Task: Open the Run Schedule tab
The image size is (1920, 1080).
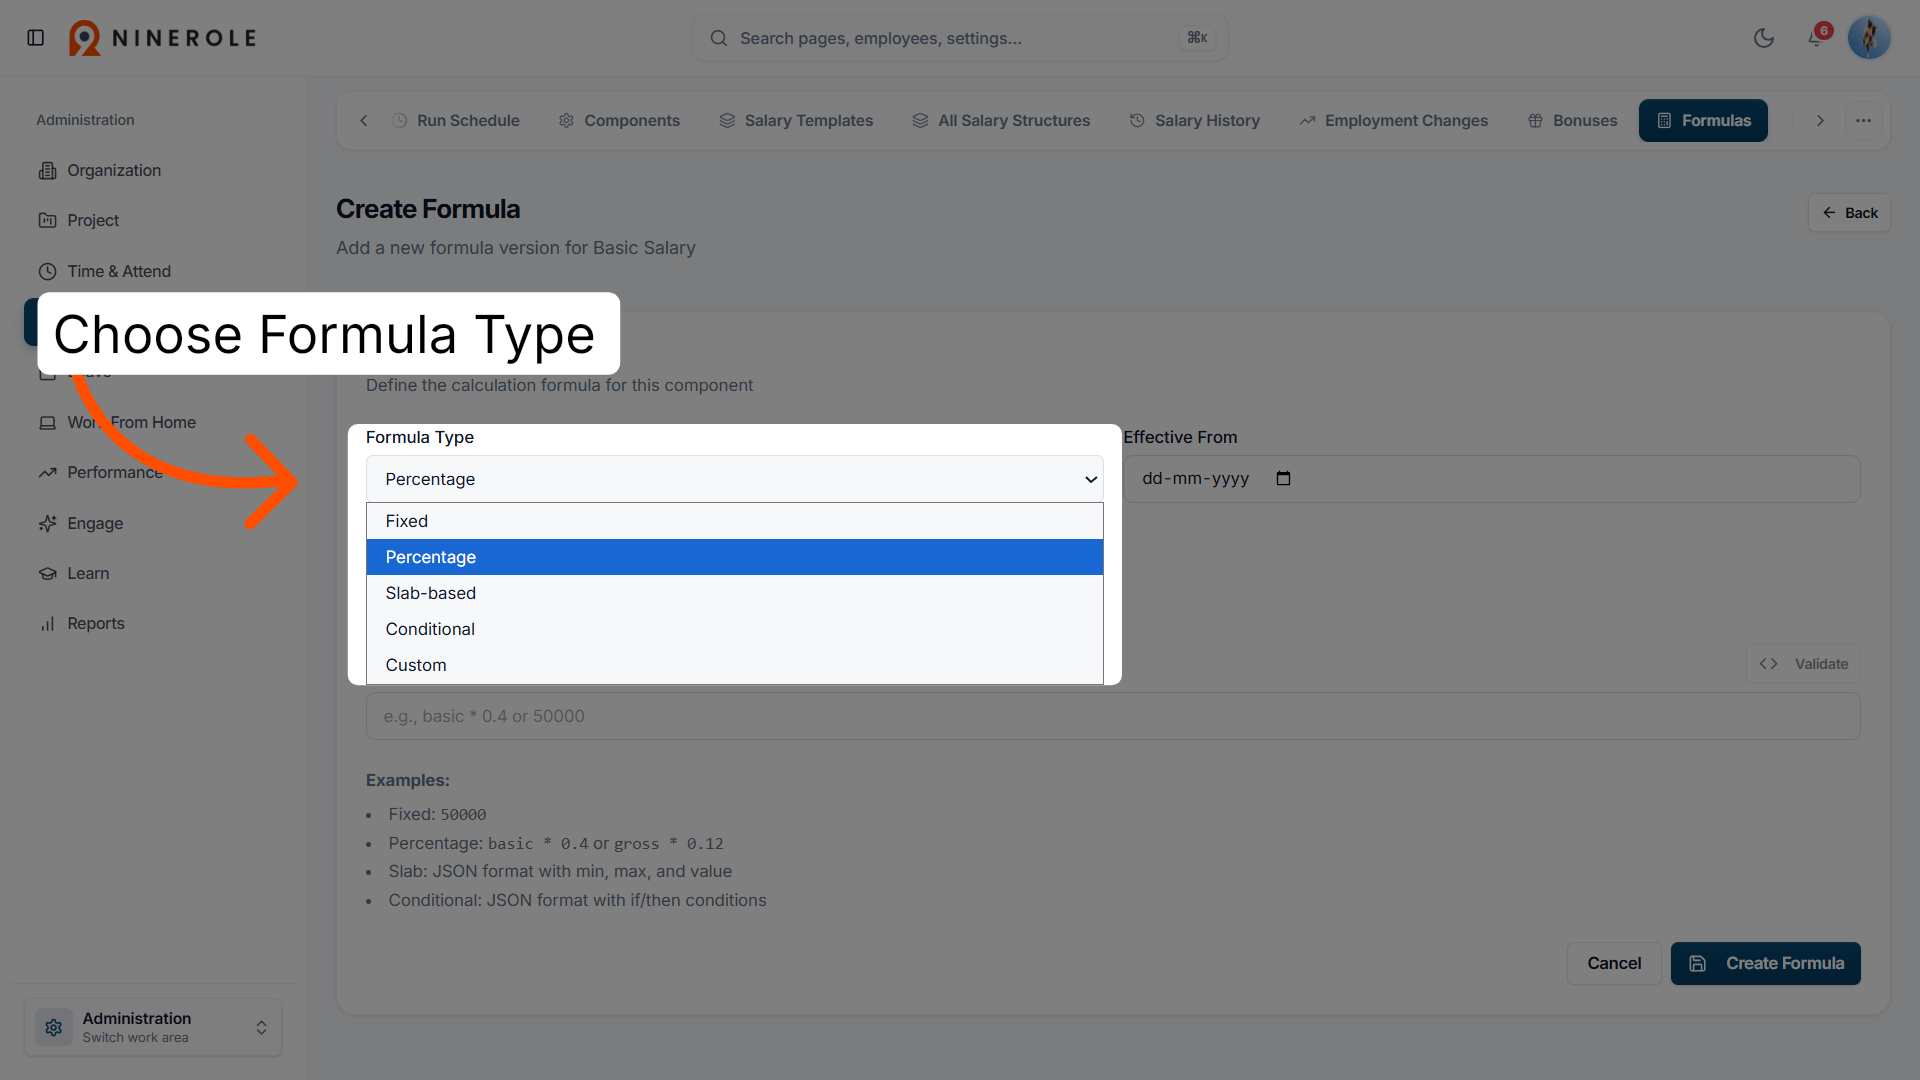Action: tap(456, 120)
